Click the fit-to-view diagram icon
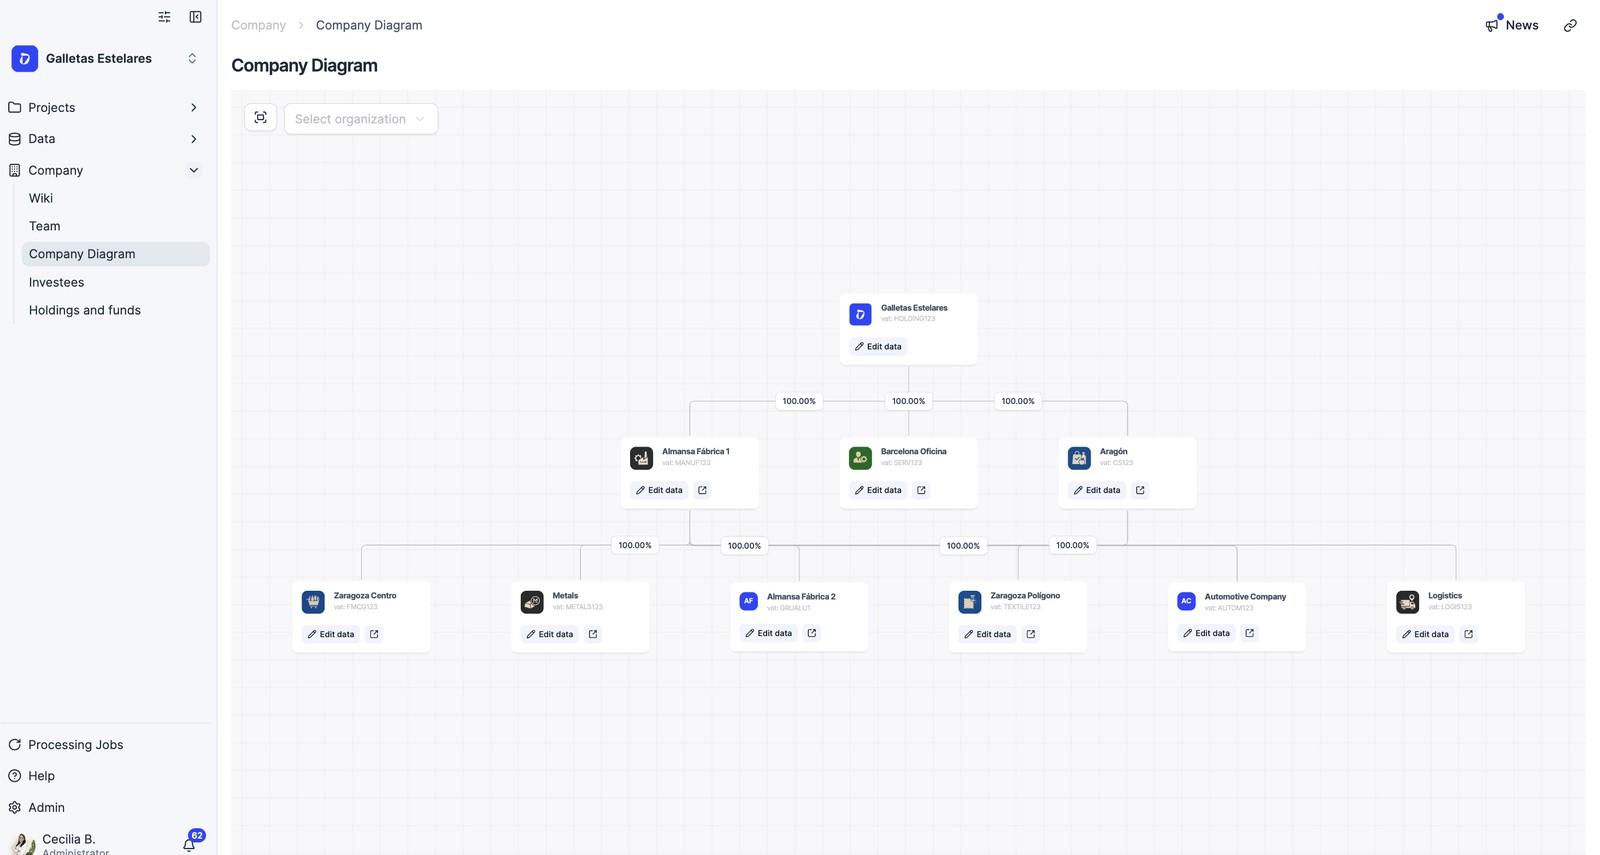The width and height of the screenshot is (1600, 855). (261, 118)
